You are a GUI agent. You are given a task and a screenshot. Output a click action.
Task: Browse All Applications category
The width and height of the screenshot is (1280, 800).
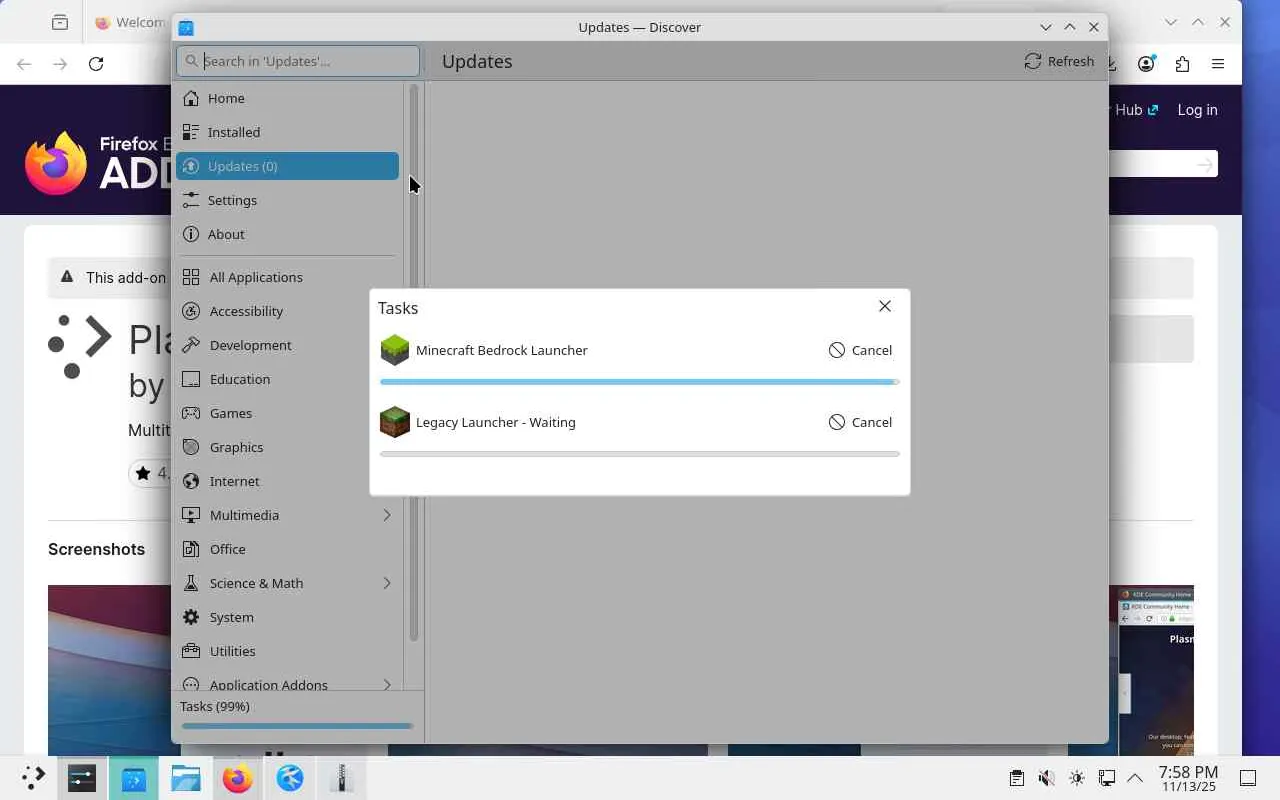pos(287,277)
